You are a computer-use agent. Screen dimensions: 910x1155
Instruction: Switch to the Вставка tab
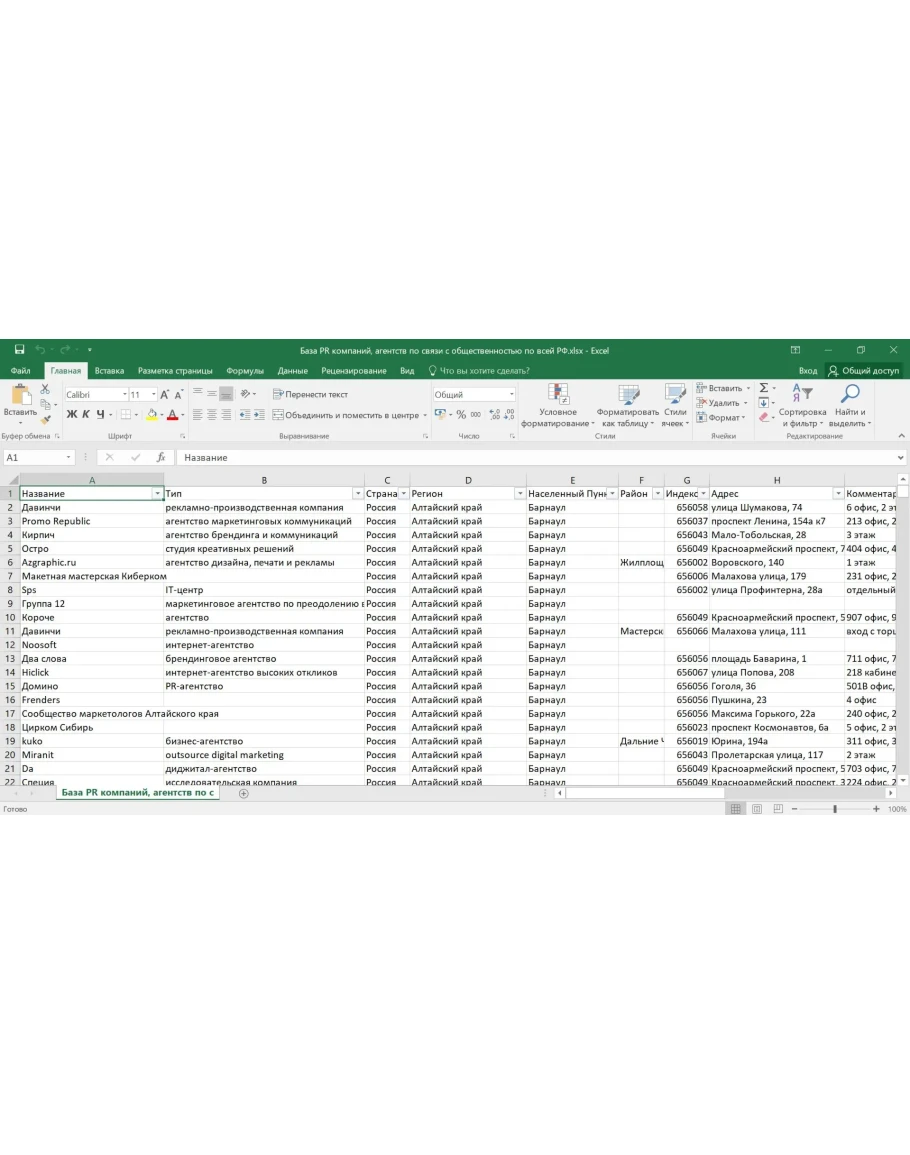109,371
